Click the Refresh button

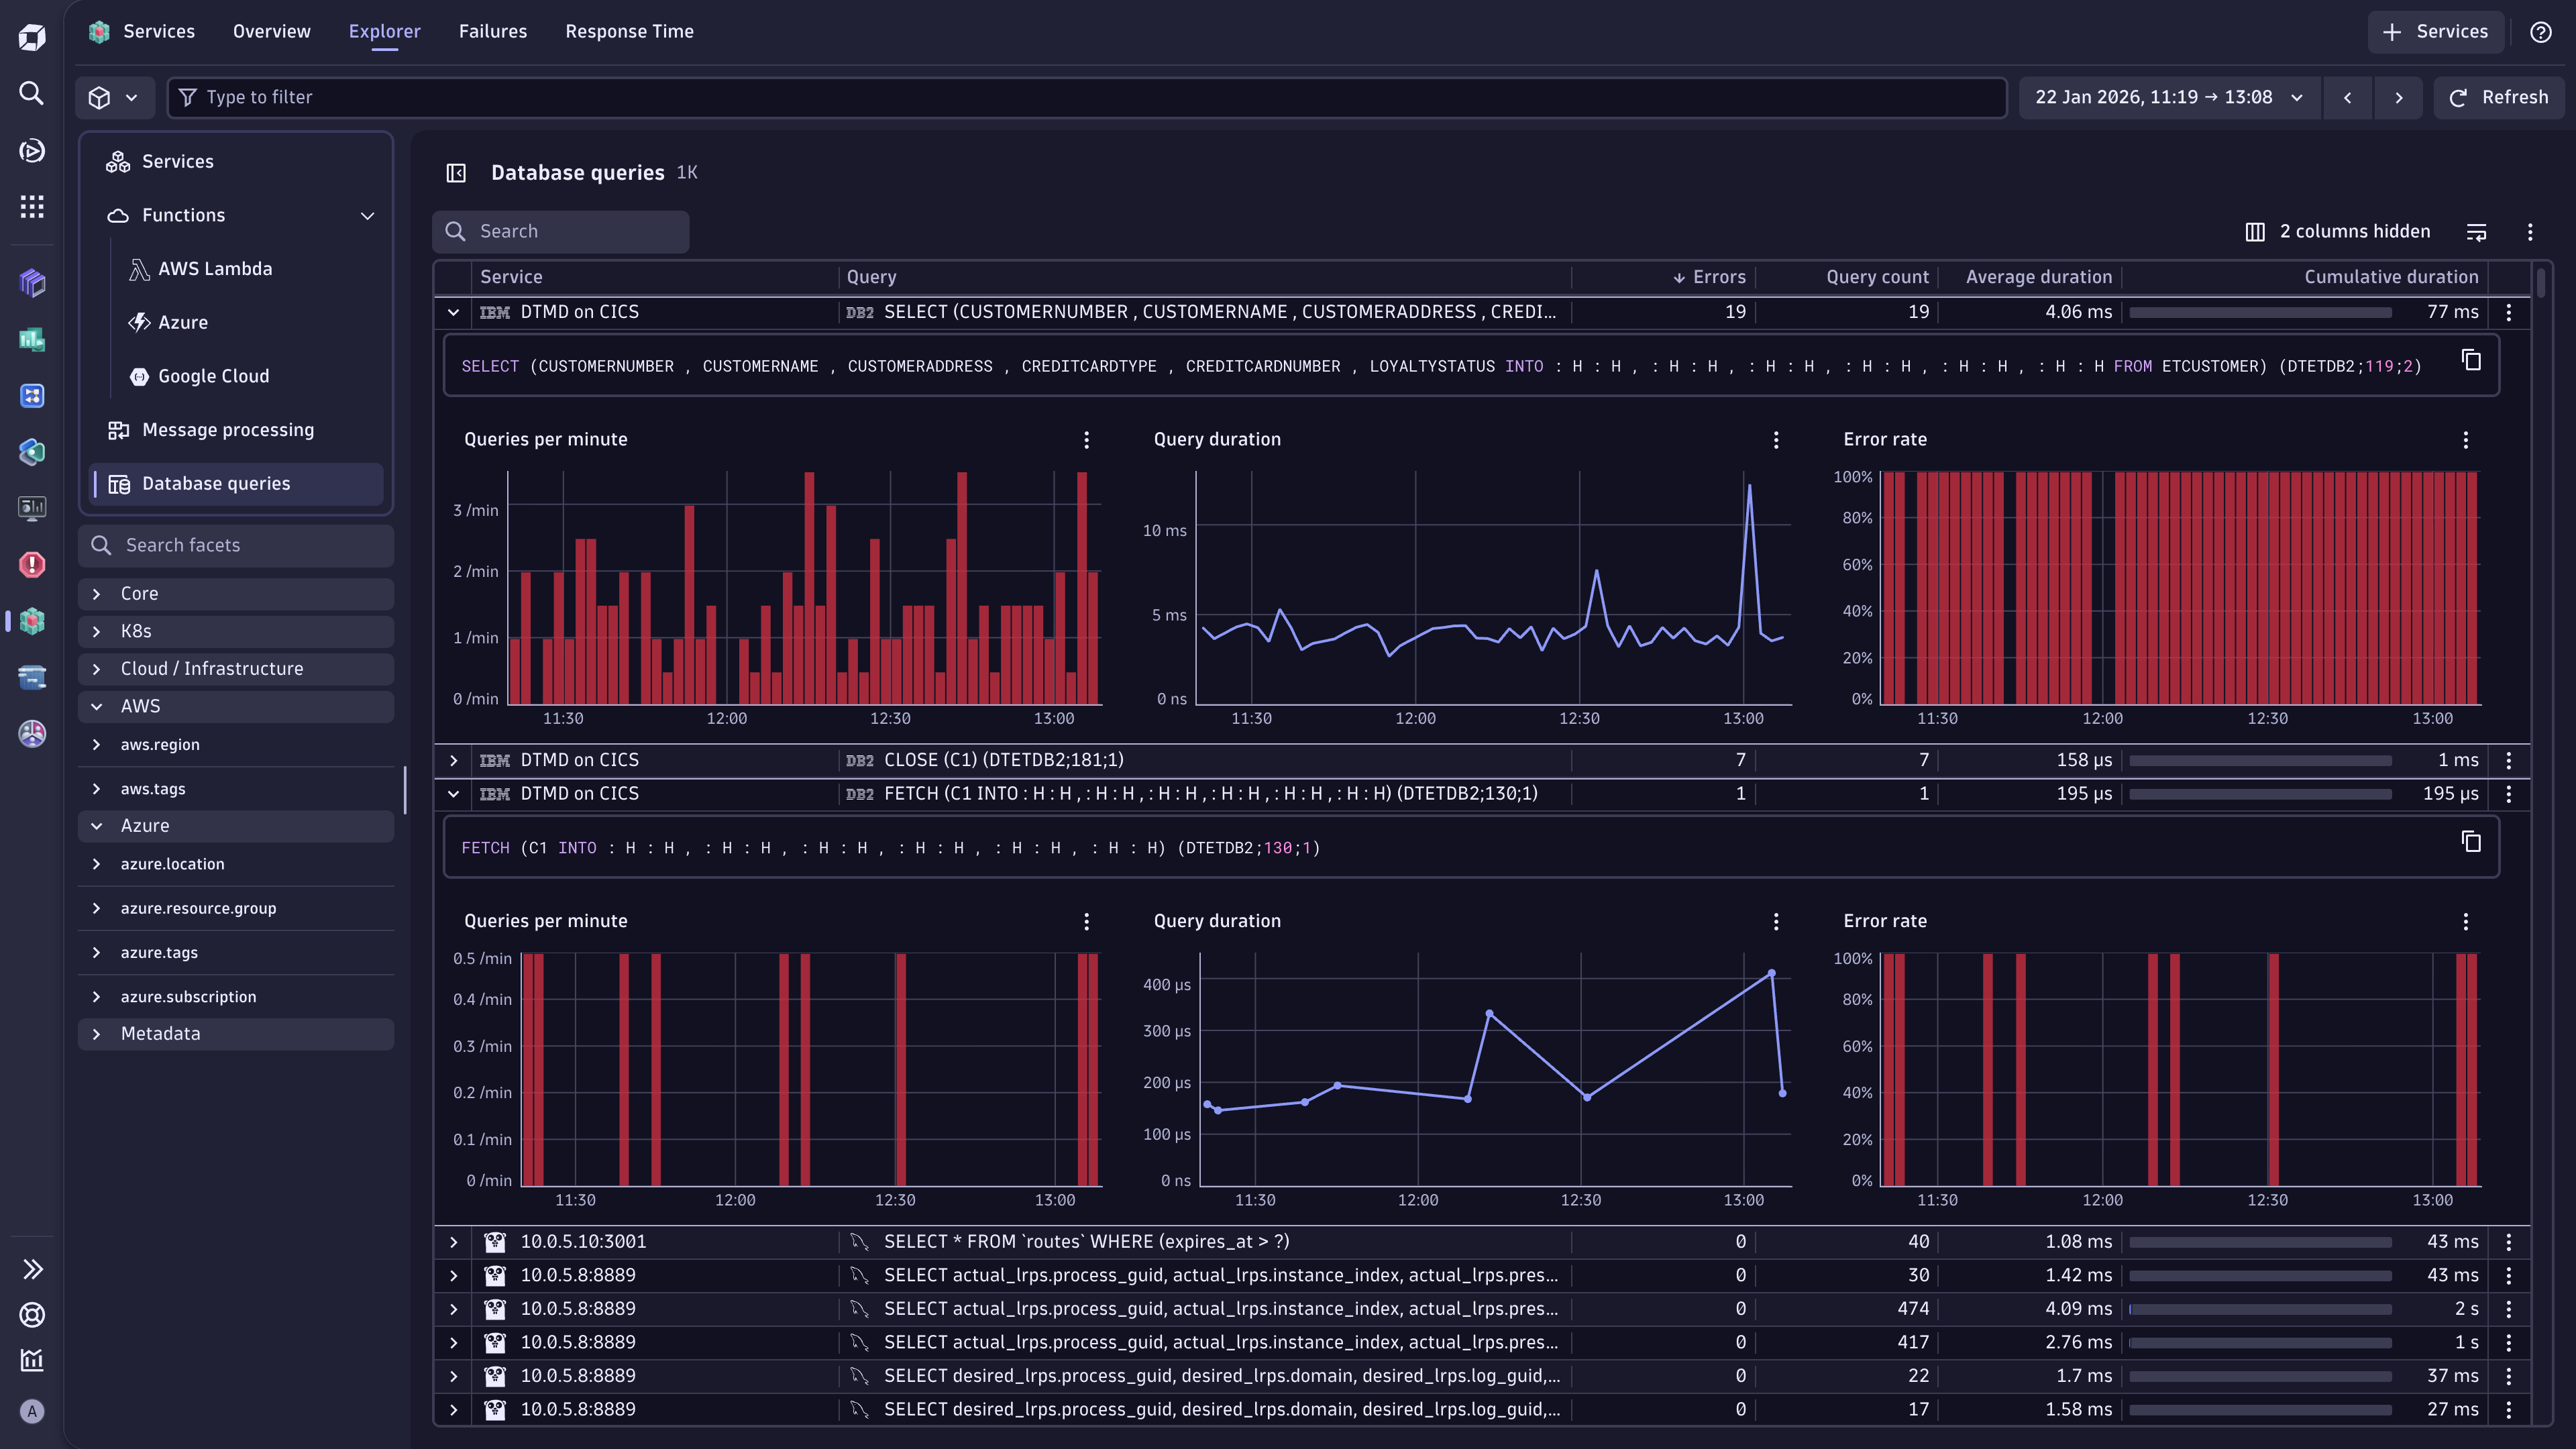coord(2498,98)
